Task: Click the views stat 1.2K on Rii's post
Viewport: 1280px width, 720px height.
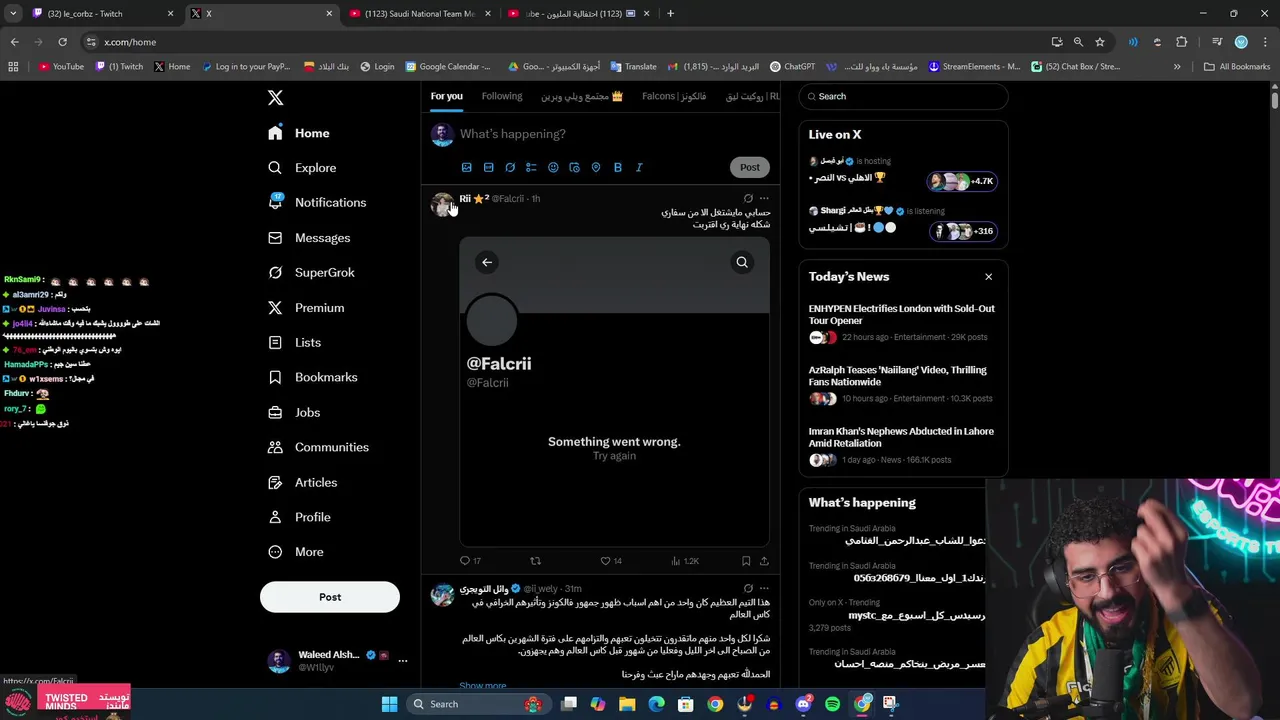Action: coord(685,561)
